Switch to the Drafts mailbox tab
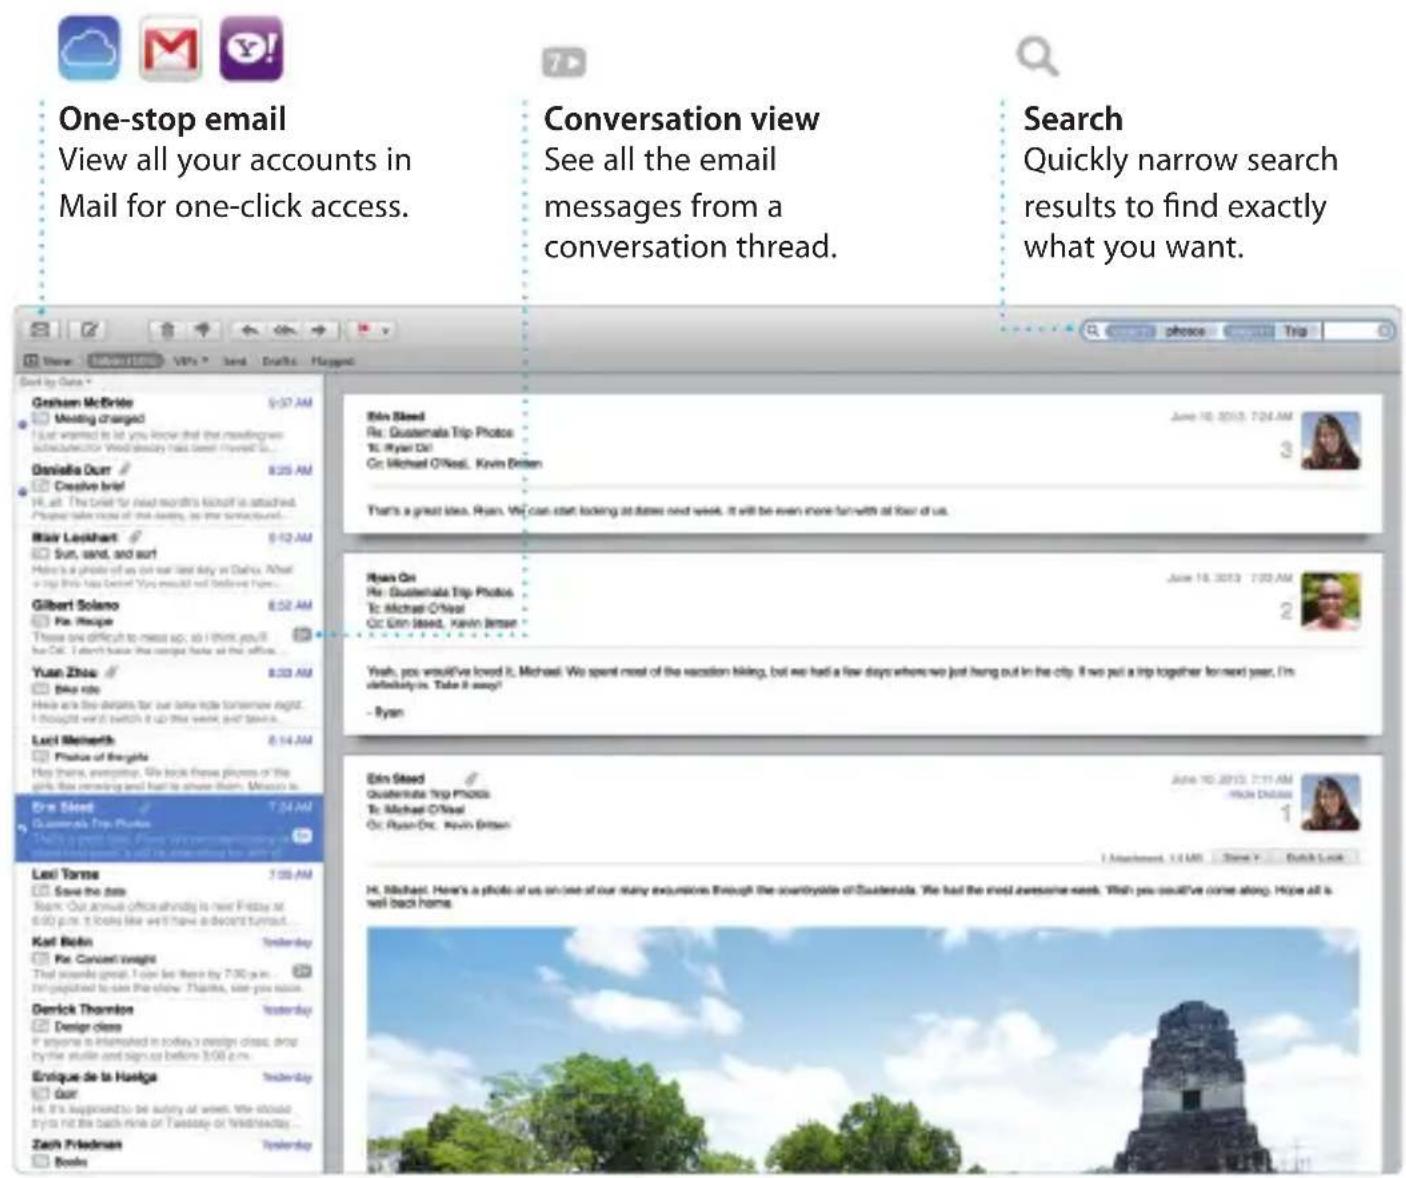Viewport: 1406px width, 1178px height. pos(279,360)
